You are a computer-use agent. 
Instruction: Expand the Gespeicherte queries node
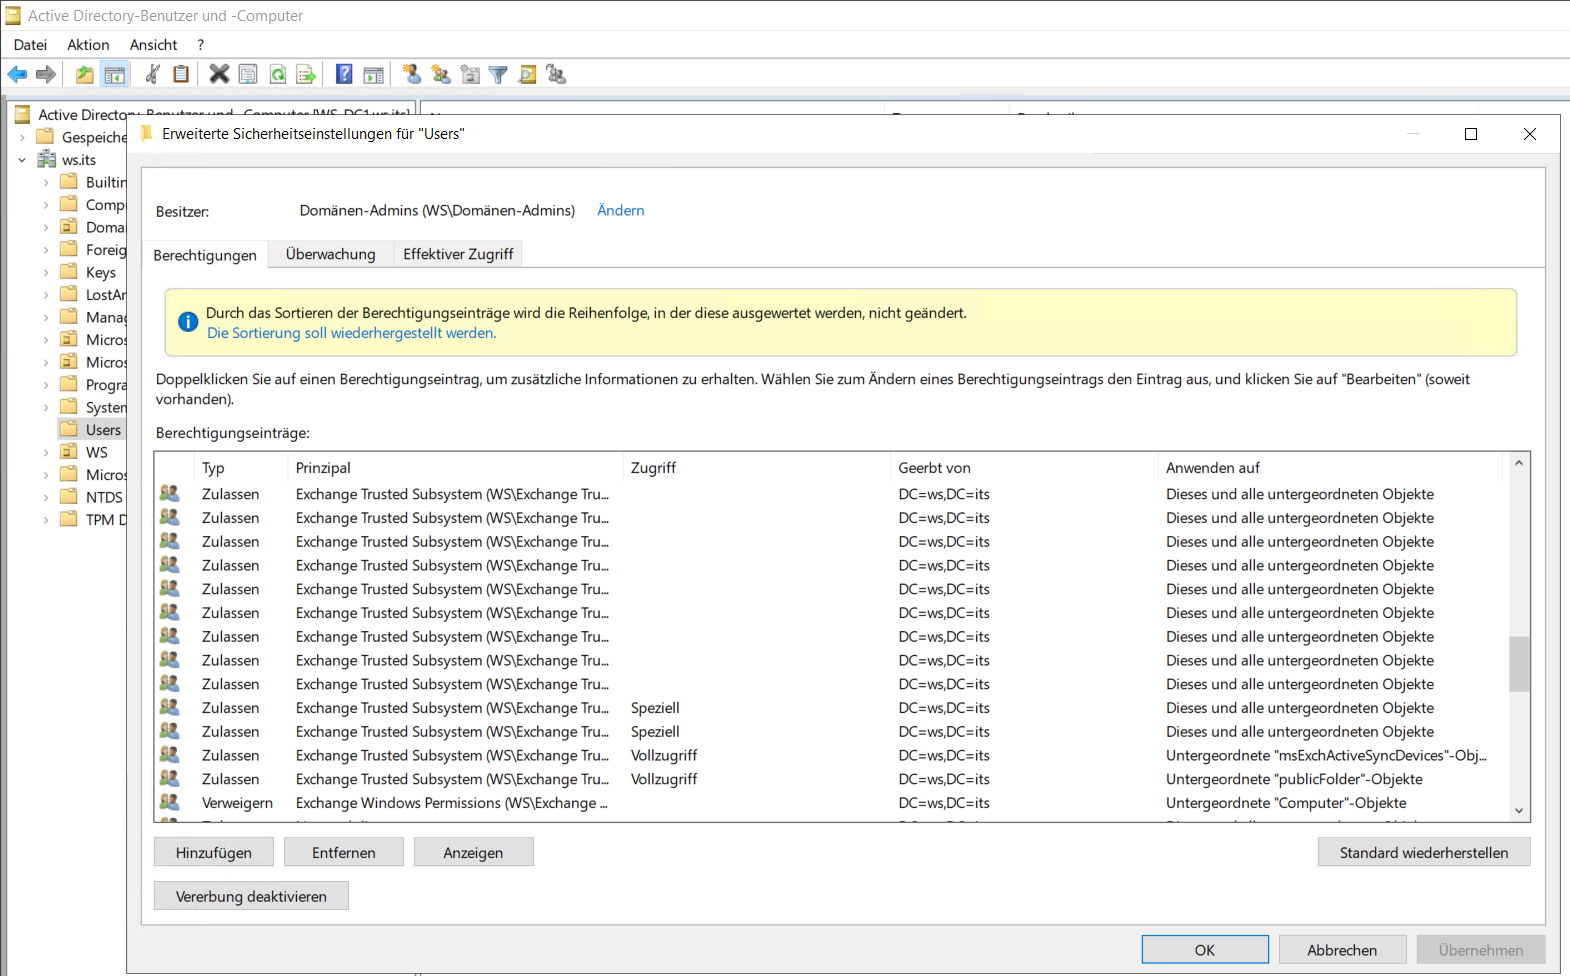[22, 137]
